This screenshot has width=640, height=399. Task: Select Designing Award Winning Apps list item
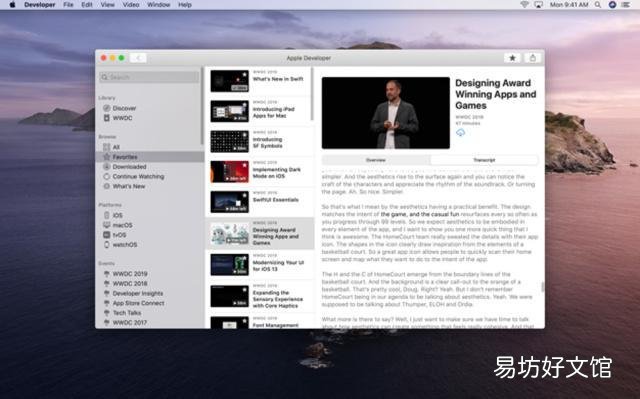pyautogui.click(x=260, y=233)
